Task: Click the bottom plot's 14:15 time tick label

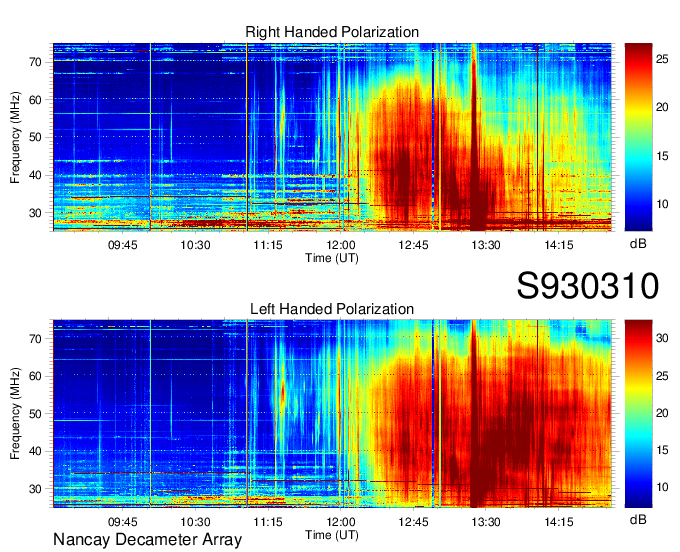Action: 559,522
